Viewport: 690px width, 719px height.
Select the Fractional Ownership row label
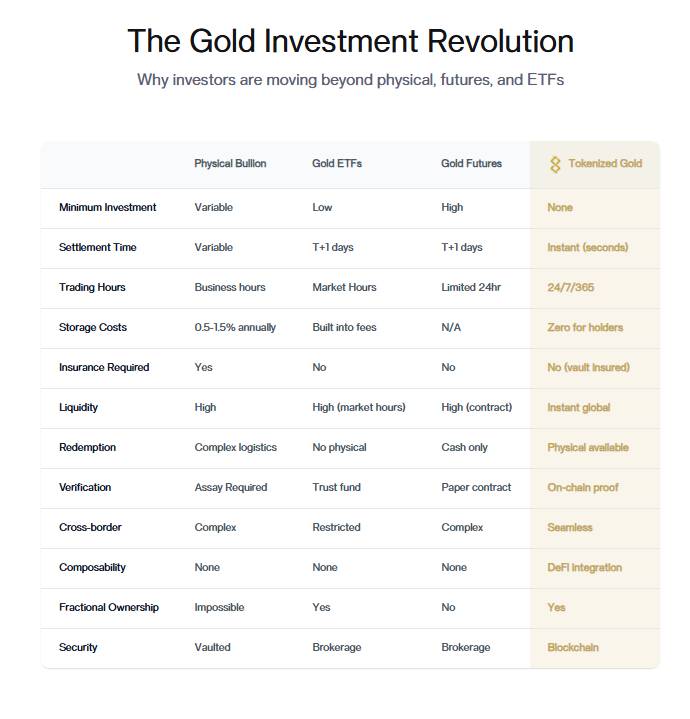108,608
